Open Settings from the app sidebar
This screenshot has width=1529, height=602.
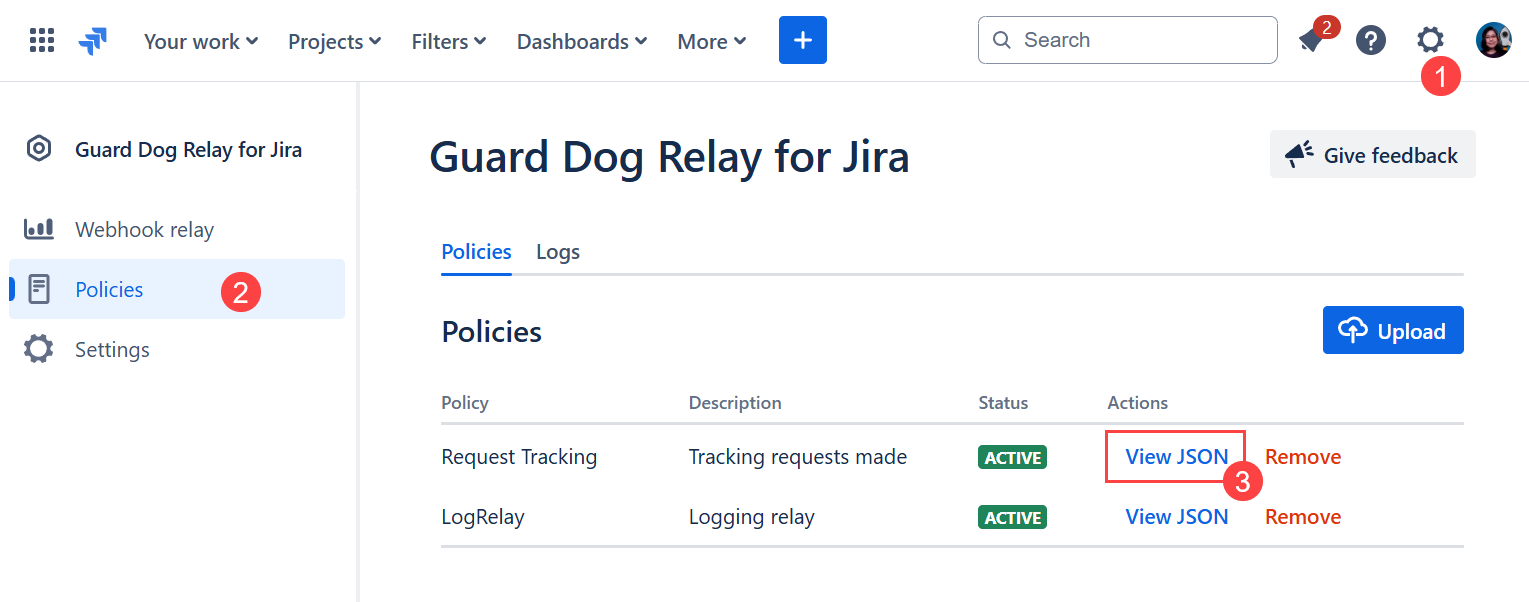(x=112, y=349)
